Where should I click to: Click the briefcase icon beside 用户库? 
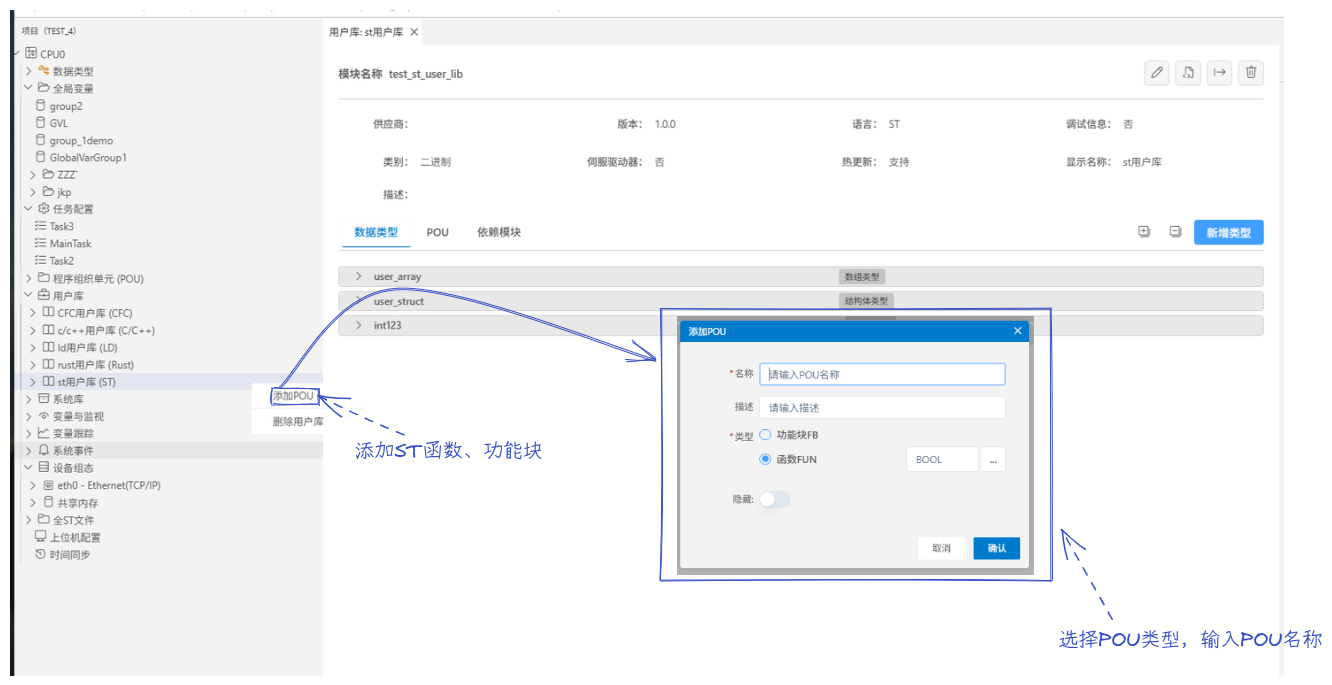pos(44,295)
